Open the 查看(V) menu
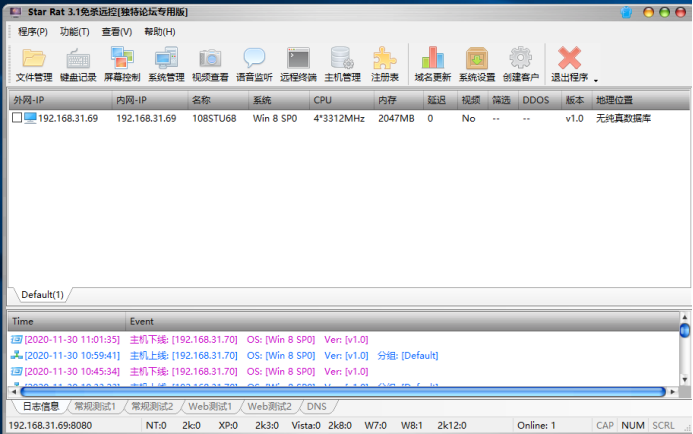The width and height of the screenshot is (693, 434). pyautogui.click(x=117, y=32)
